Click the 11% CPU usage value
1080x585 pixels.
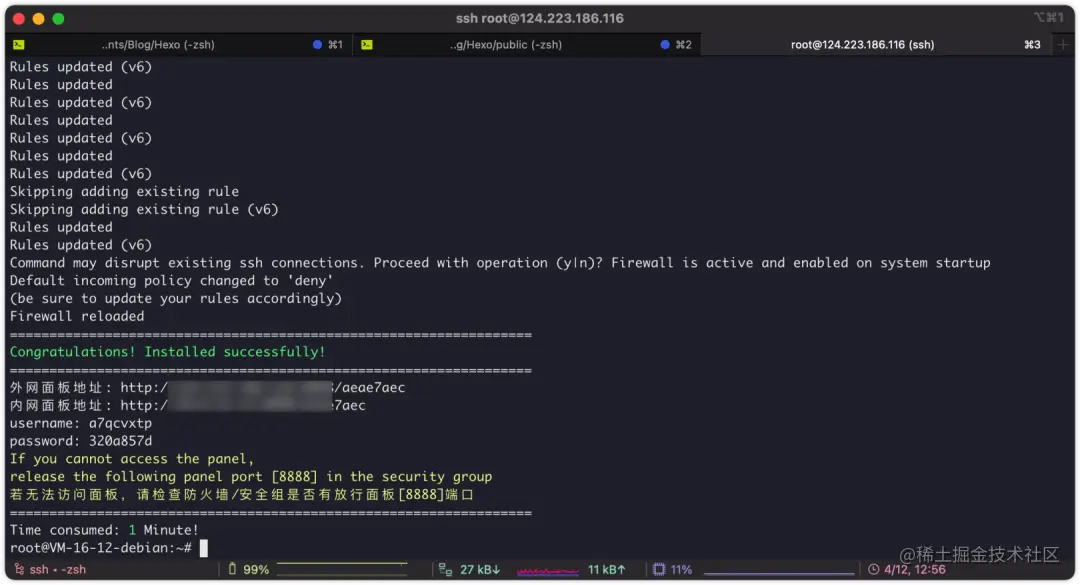click(681, 569)
